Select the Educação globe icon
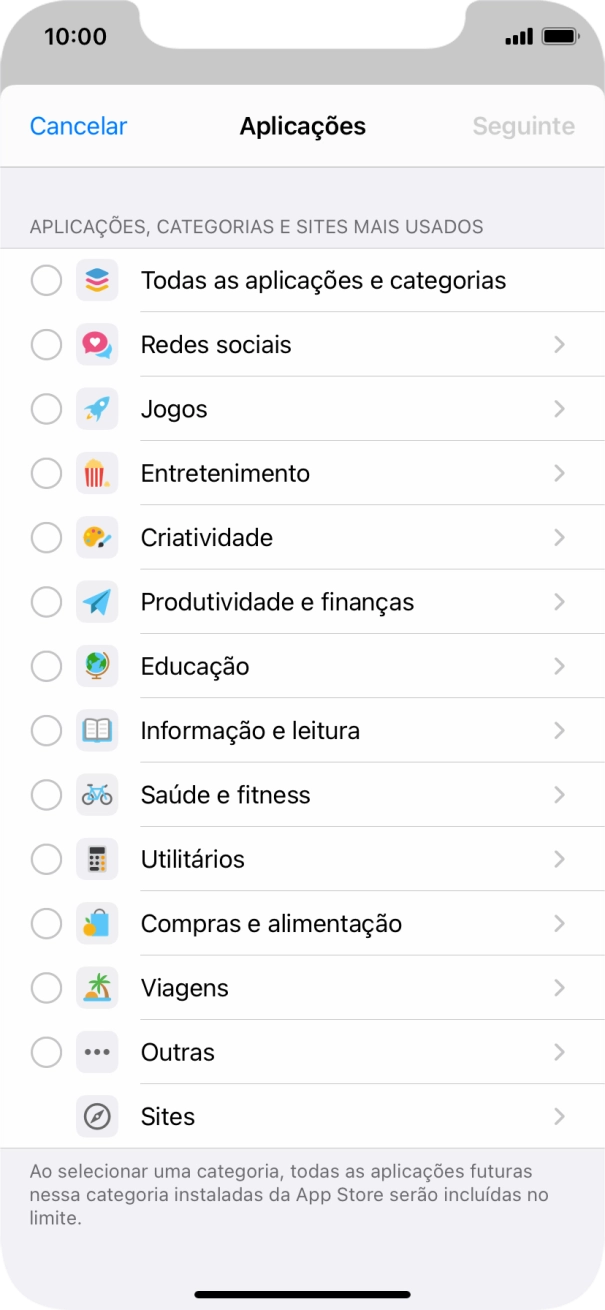 (97, 666)
